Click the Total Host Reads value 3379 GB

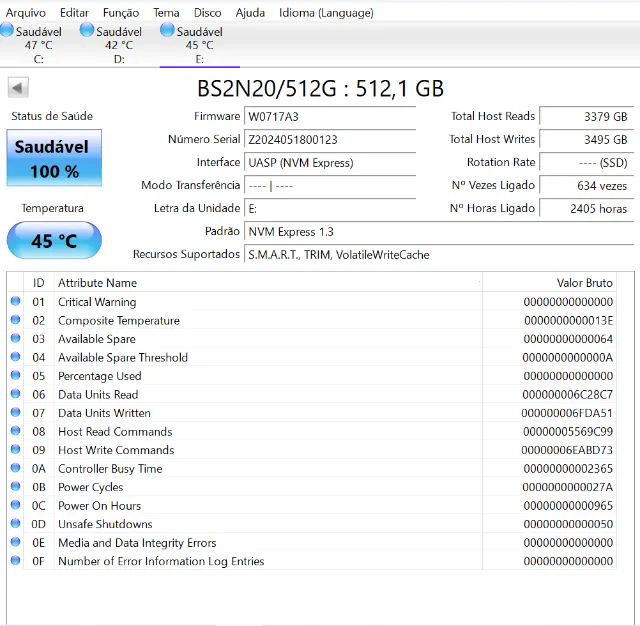587,116
